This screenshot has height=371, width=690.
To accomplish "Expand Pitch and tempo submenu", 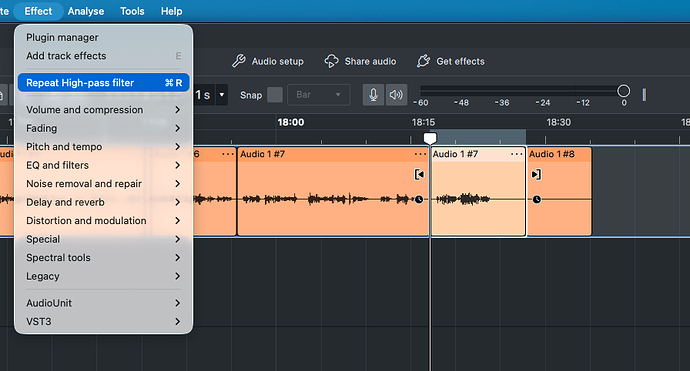I will (103, 147).
